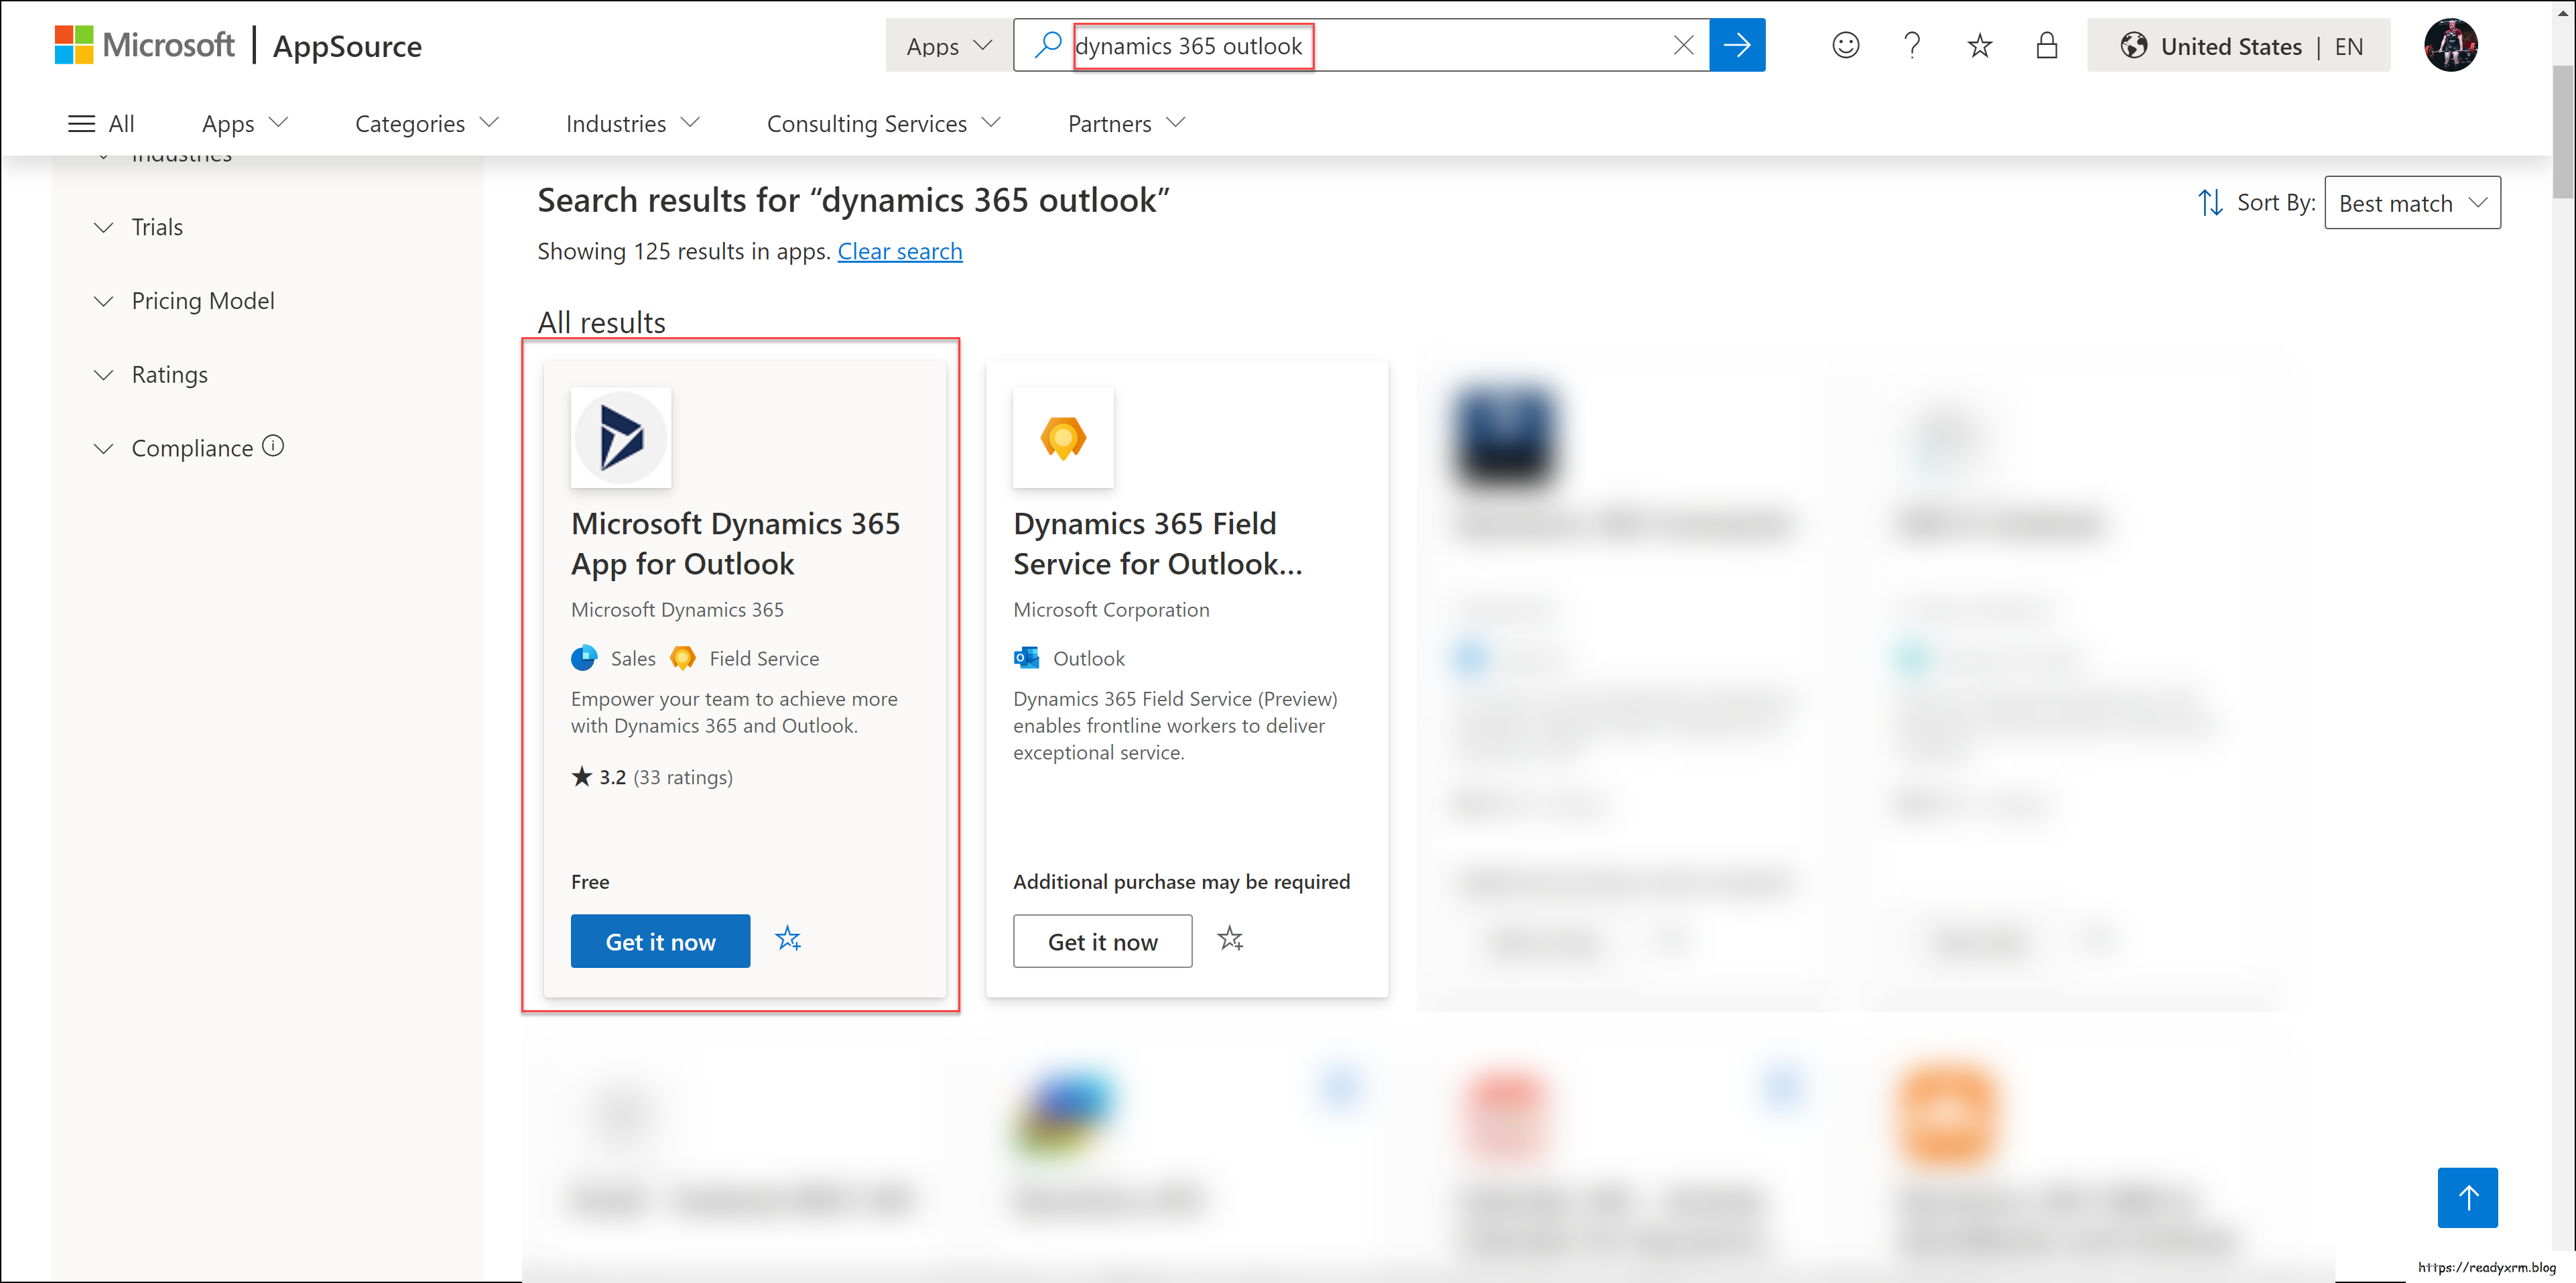Open the United States region globe selector
Screen dimensions: 2576x1283
(2135, 45)
